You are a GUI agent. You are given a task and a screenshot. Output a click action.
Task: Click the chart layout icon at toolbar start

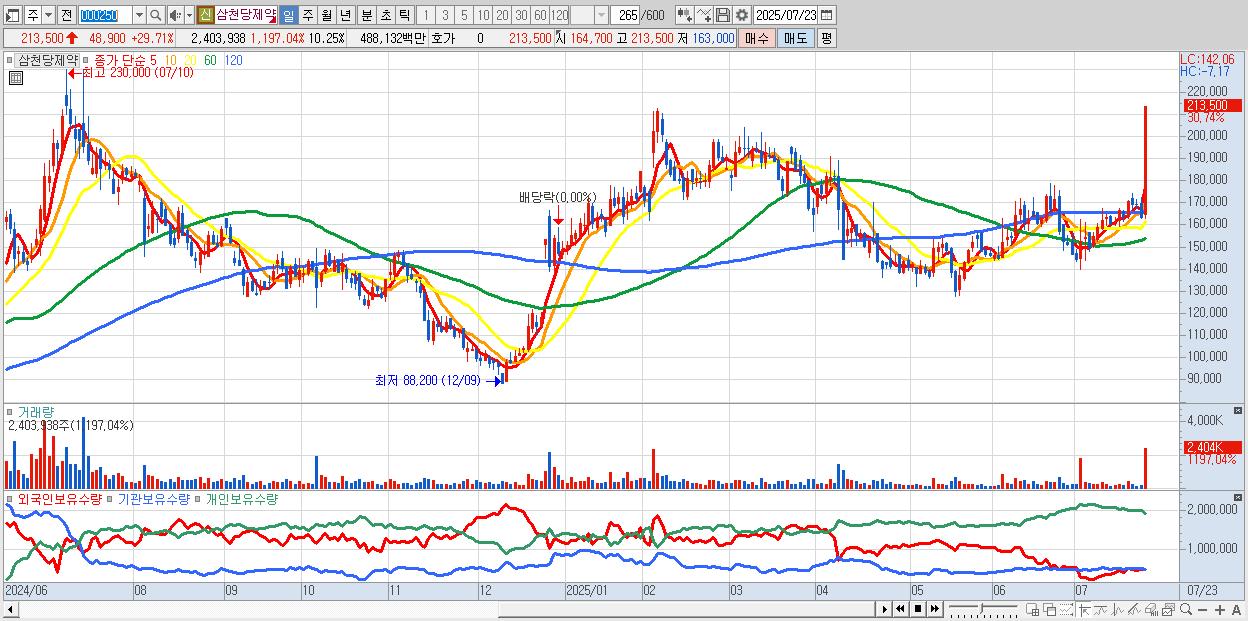coord(12,15)
